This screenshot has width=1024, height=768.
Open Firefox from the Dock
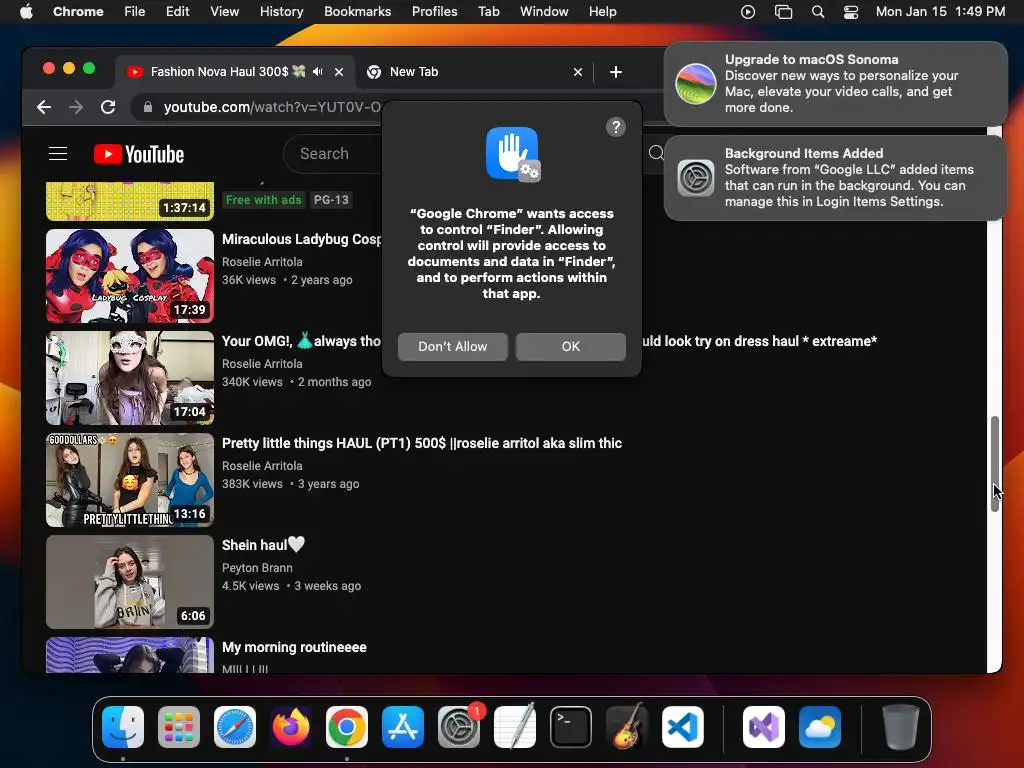pos(291,727)
